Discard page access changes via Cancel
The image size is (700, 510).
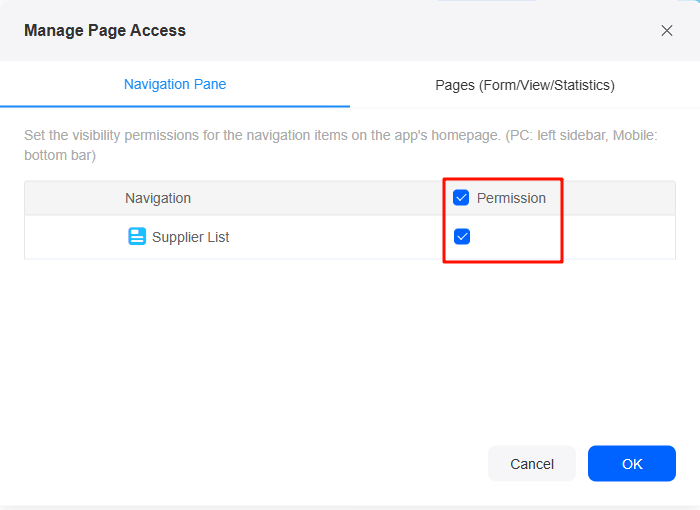pyautogui.click(x=532, y=464)
